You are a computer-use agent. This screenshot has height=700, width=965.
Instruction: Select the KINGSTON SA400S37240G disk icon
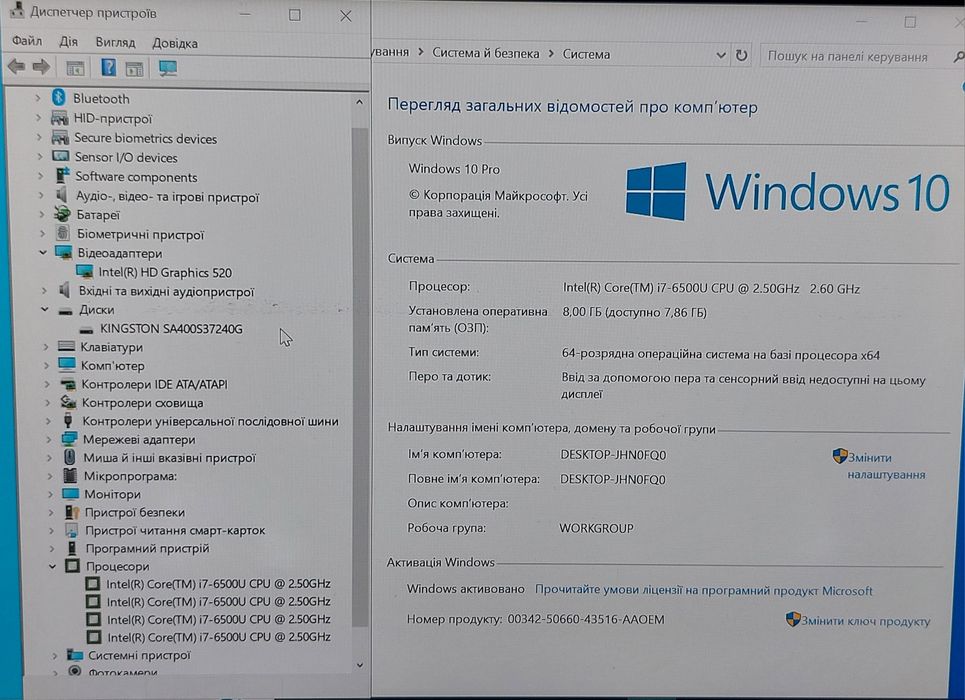(x=86, y=329)
